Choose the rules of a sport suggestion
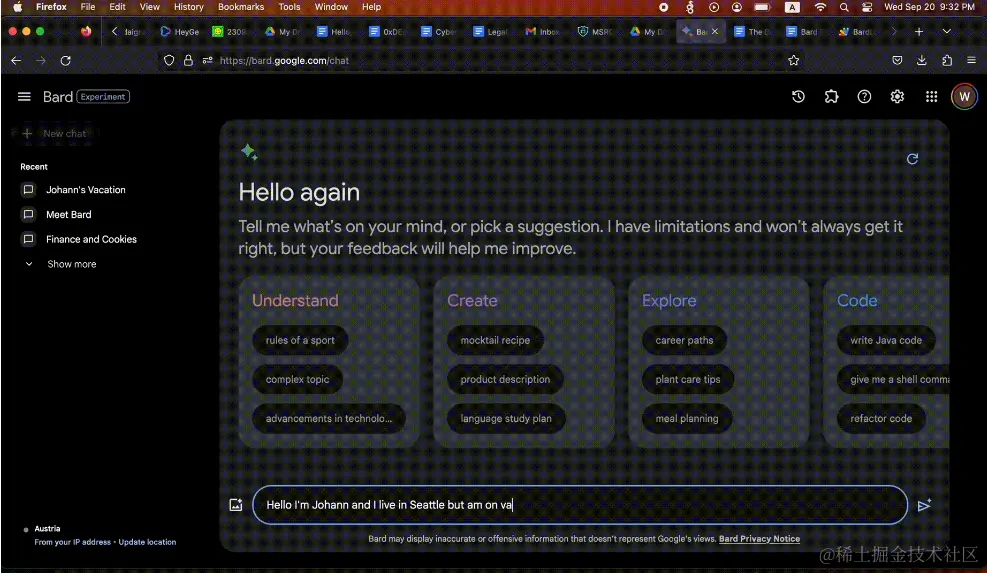987x573 pixels. [x=300, y=340]
